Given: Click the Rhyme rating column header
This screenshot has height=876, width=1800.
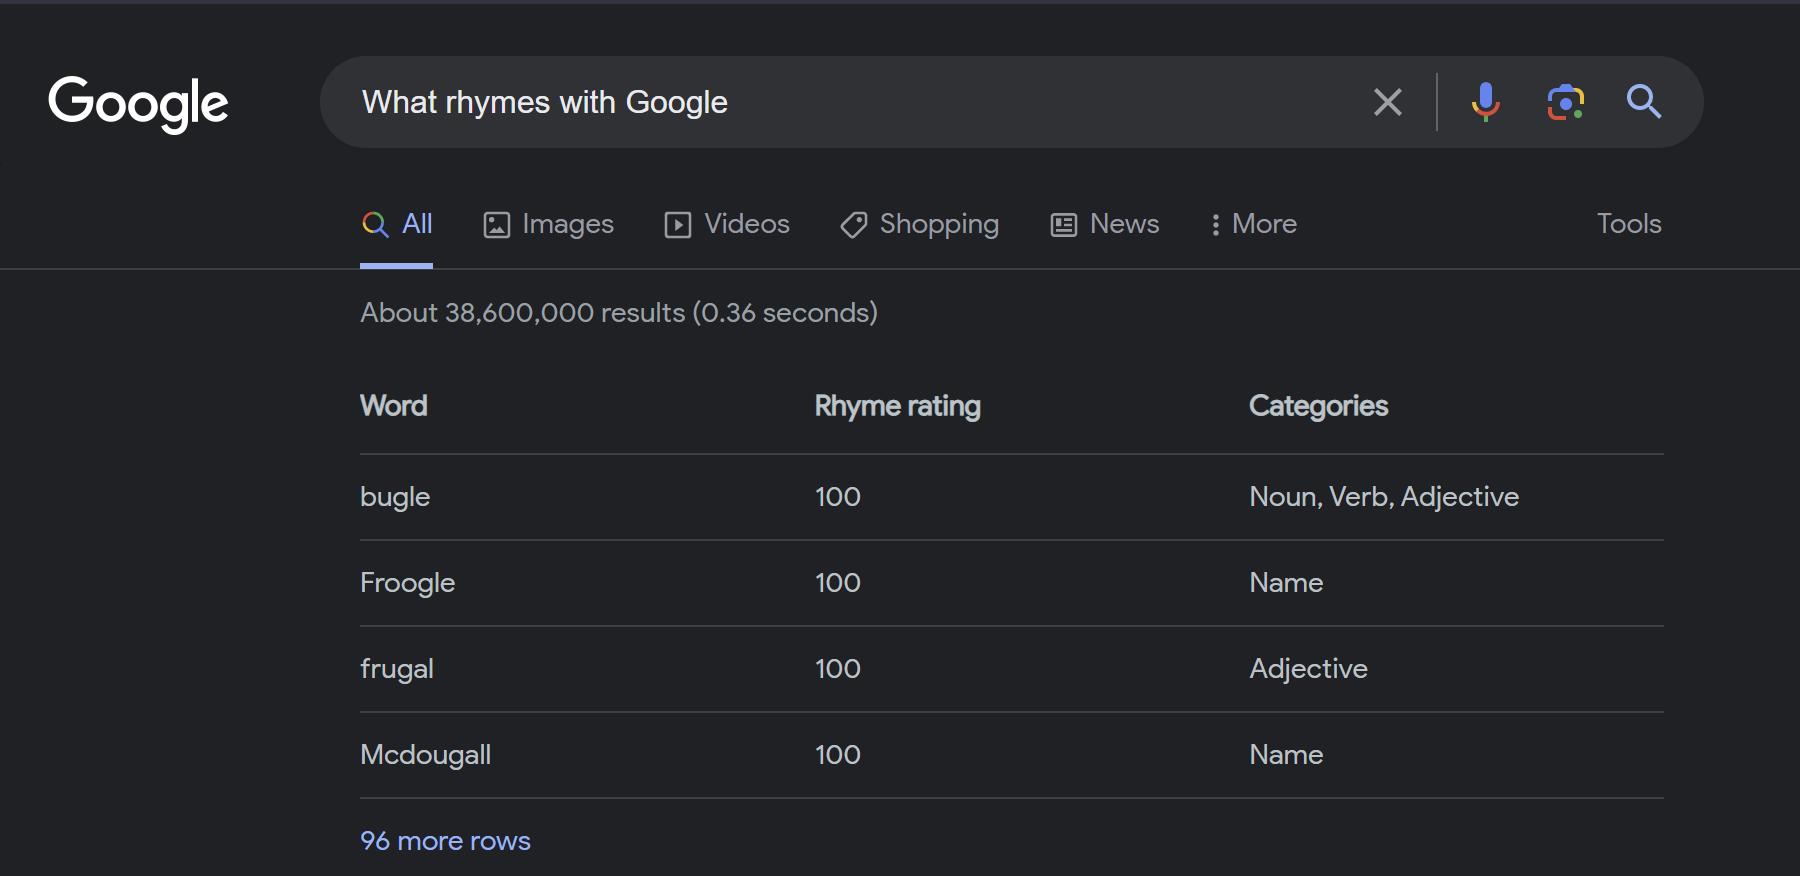Looking at the screenshot, I should click(897, 406).
